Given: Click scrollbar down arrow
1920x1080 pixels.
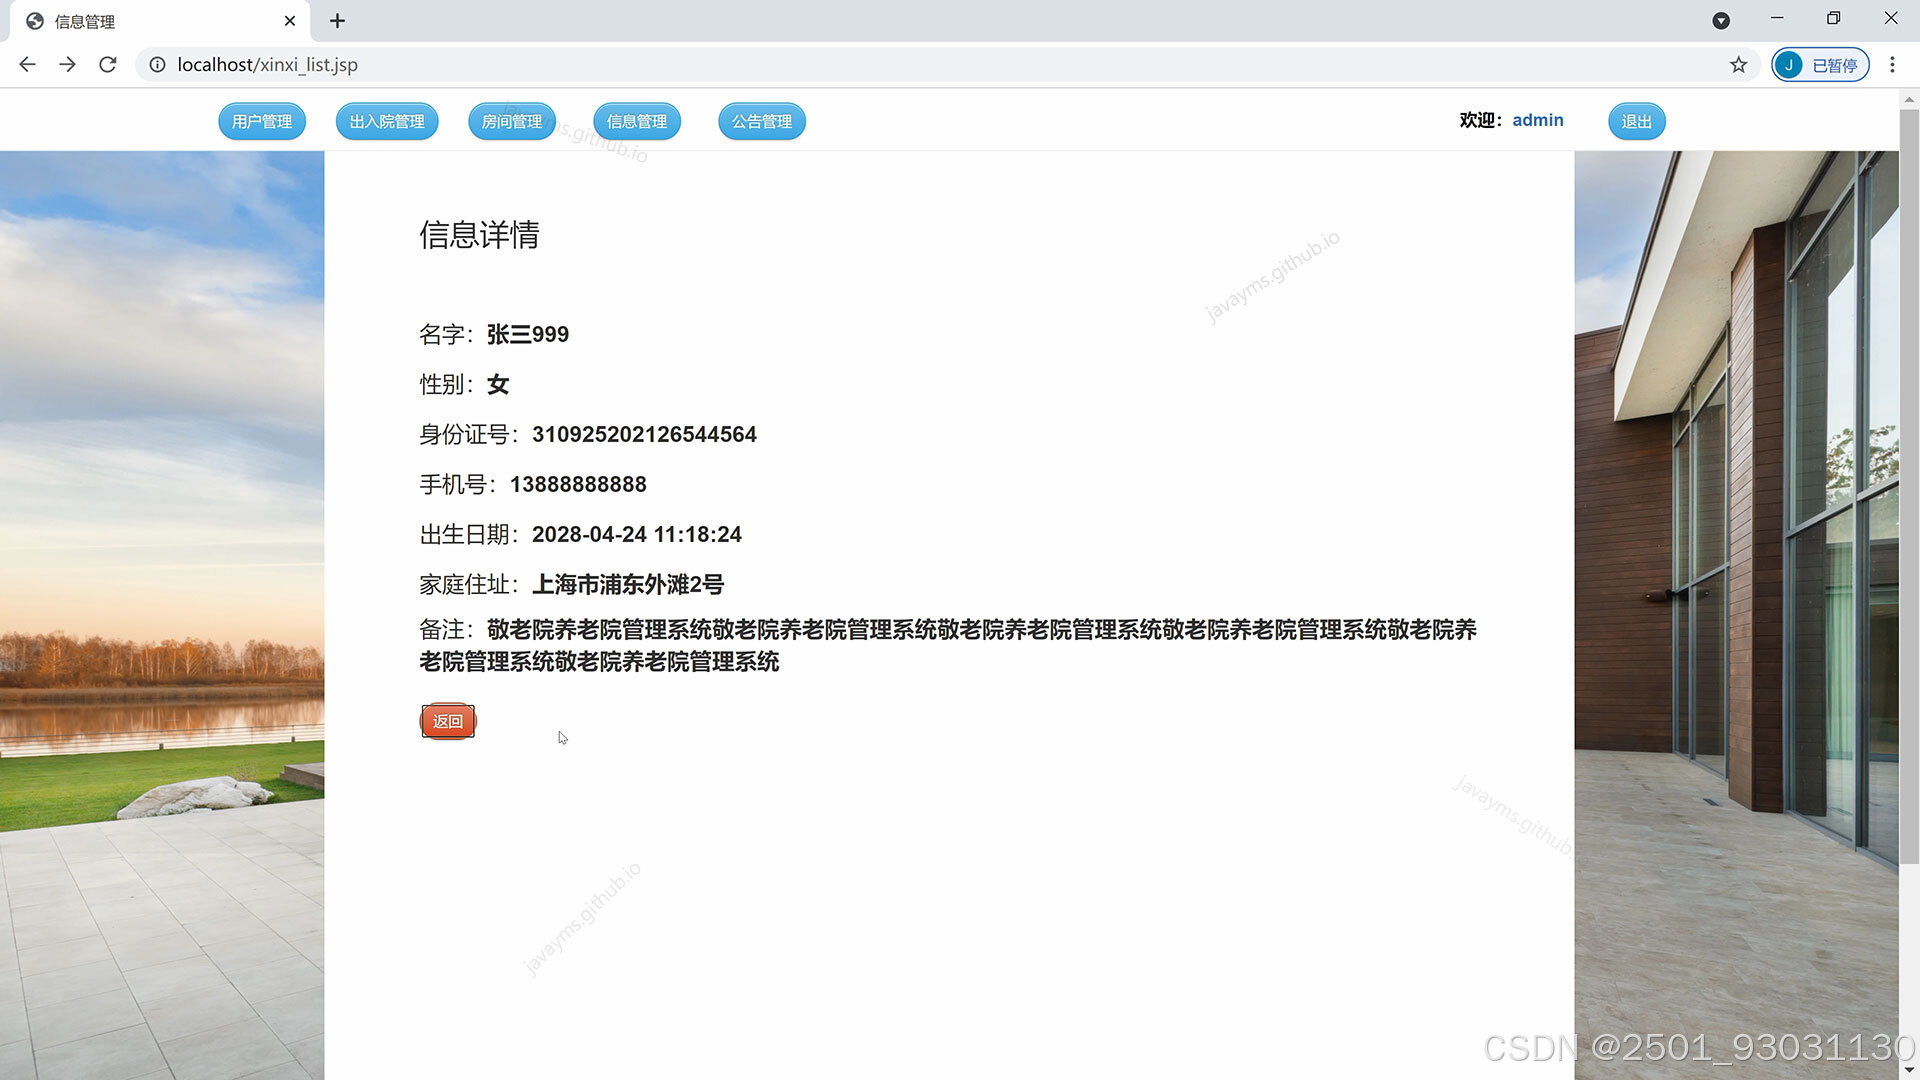Looking at the screenshot, I should click(x=1909, y=1070).
